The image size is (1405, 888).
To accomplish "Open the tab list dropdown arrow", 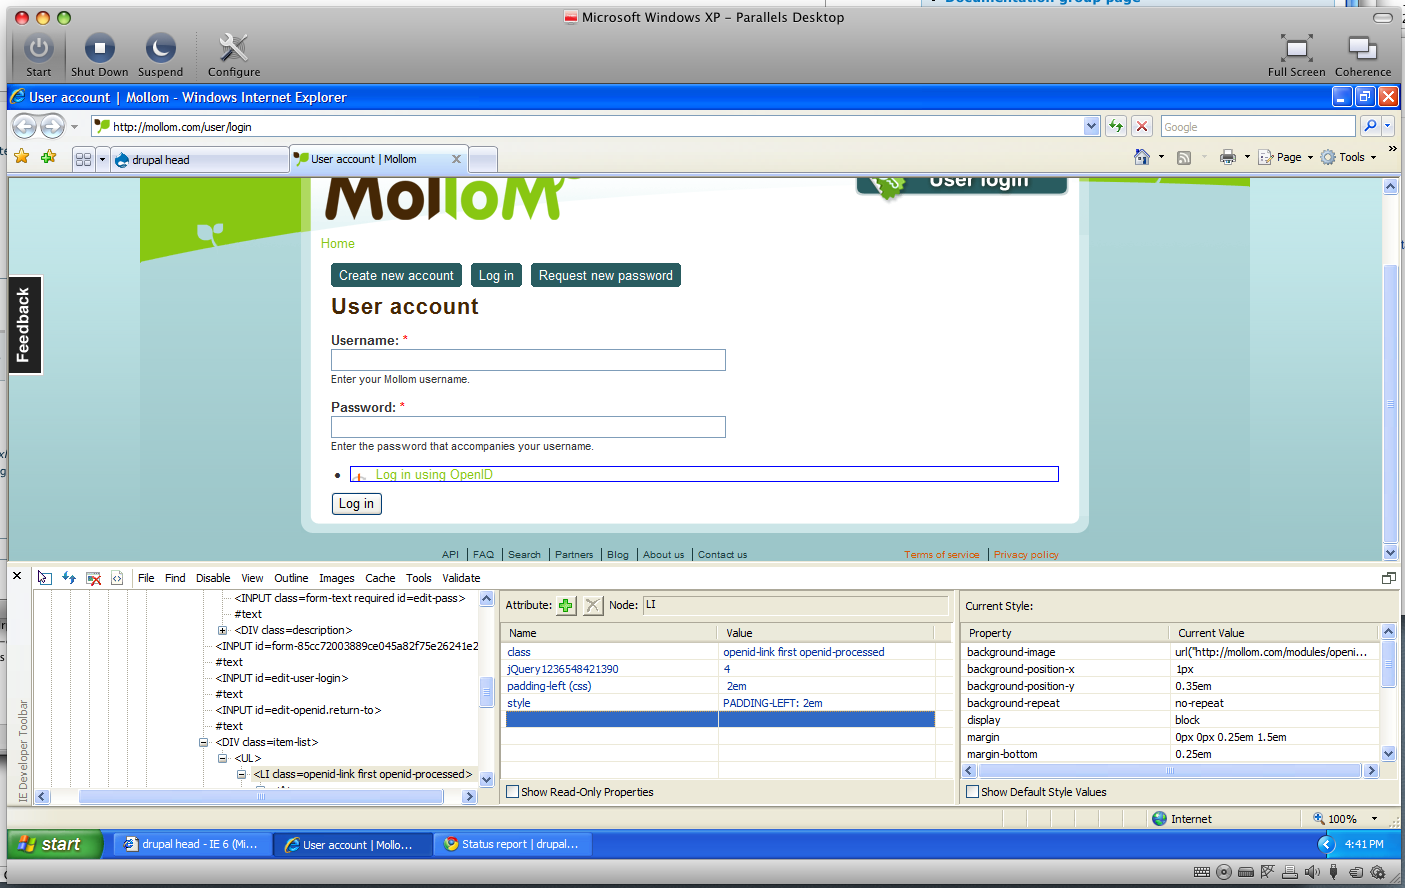I will coord(102,159).
